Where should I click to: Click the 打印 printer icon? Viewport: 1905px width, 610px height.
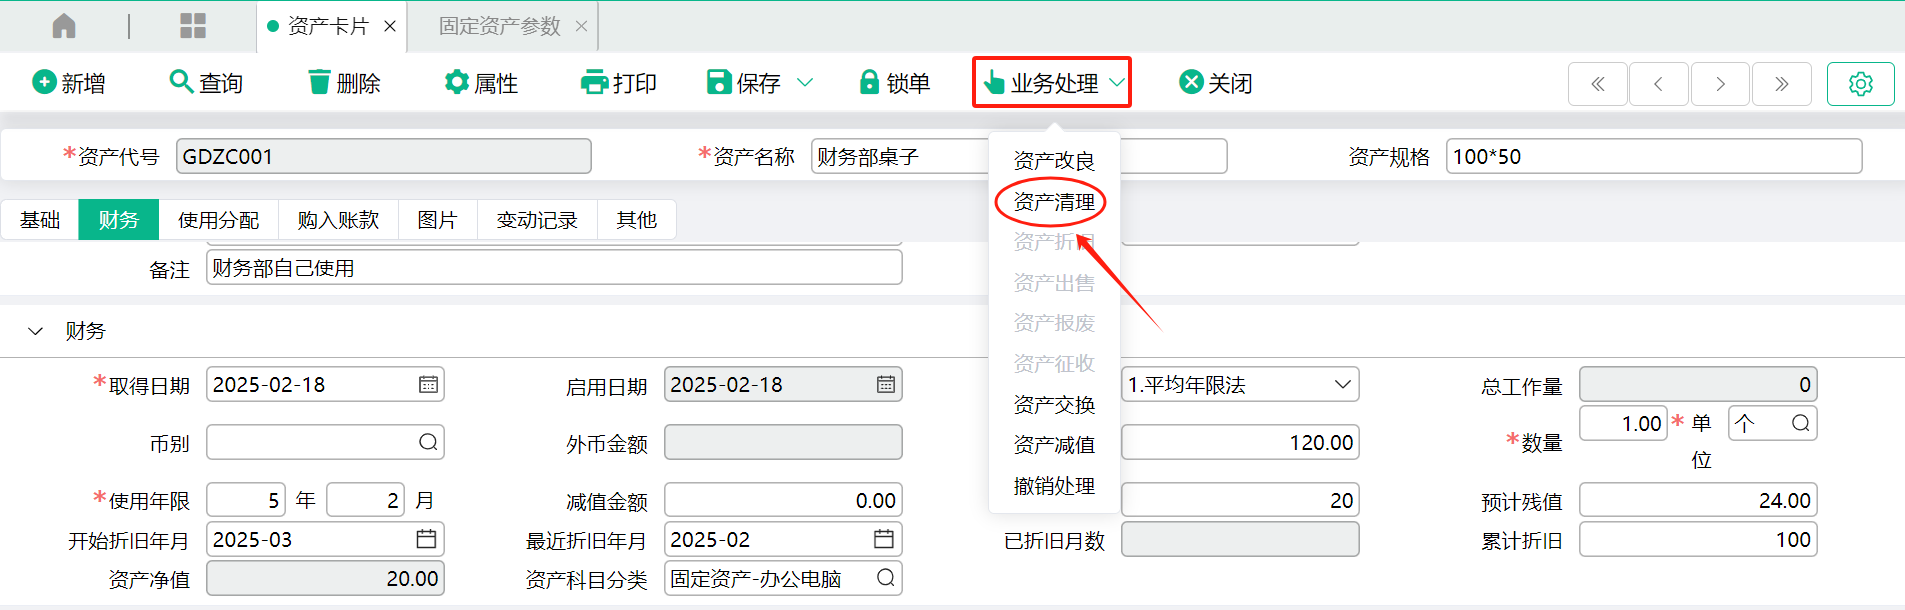point(594,82)
